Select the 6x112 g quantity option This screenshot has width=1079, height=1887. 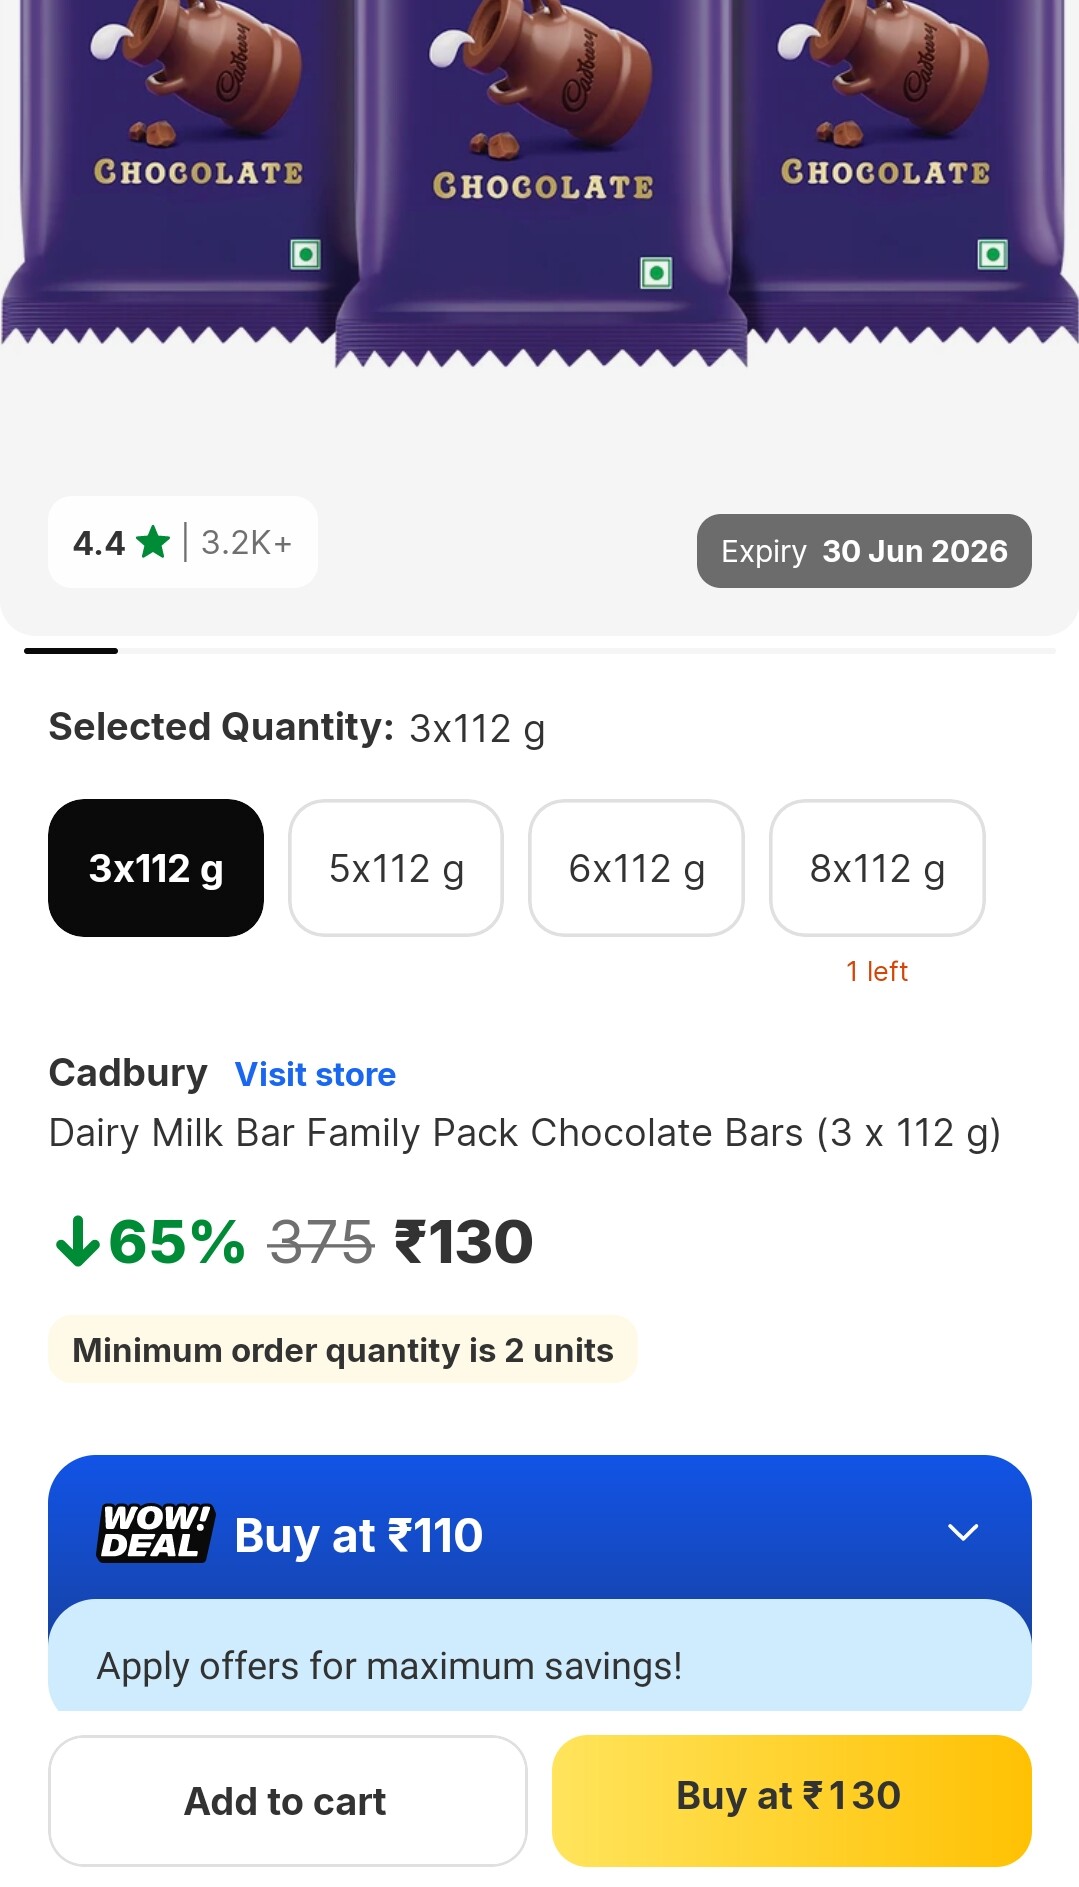[636, 868]
